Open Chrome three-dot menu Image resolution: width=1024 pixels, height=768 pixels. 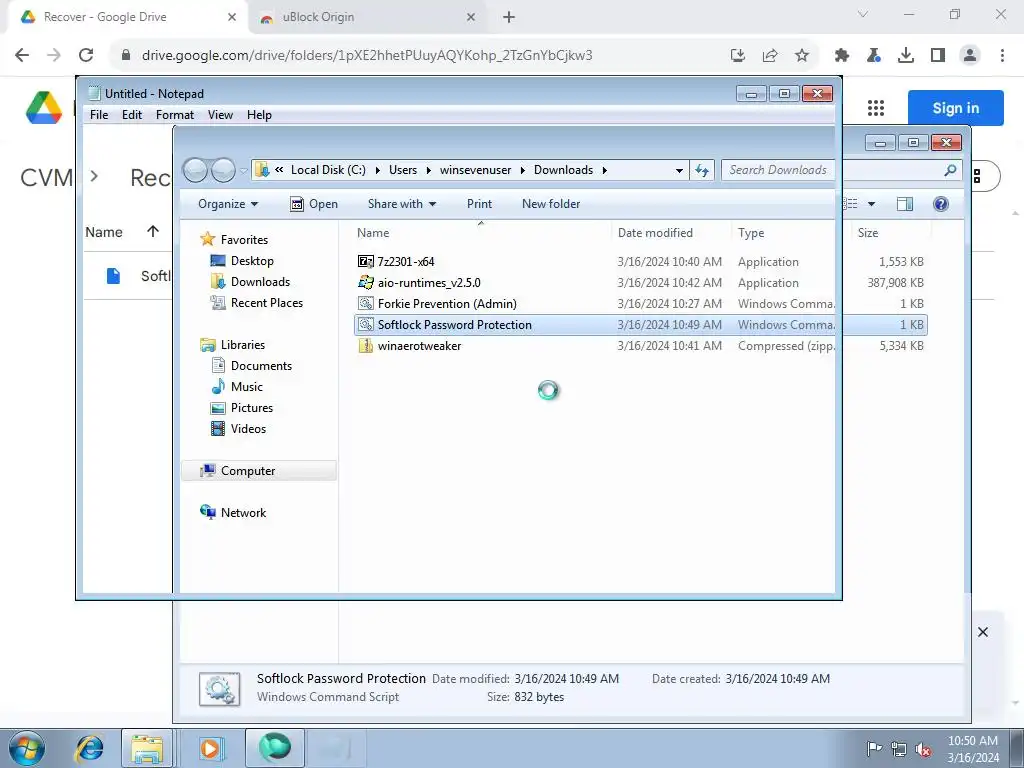1002,56
